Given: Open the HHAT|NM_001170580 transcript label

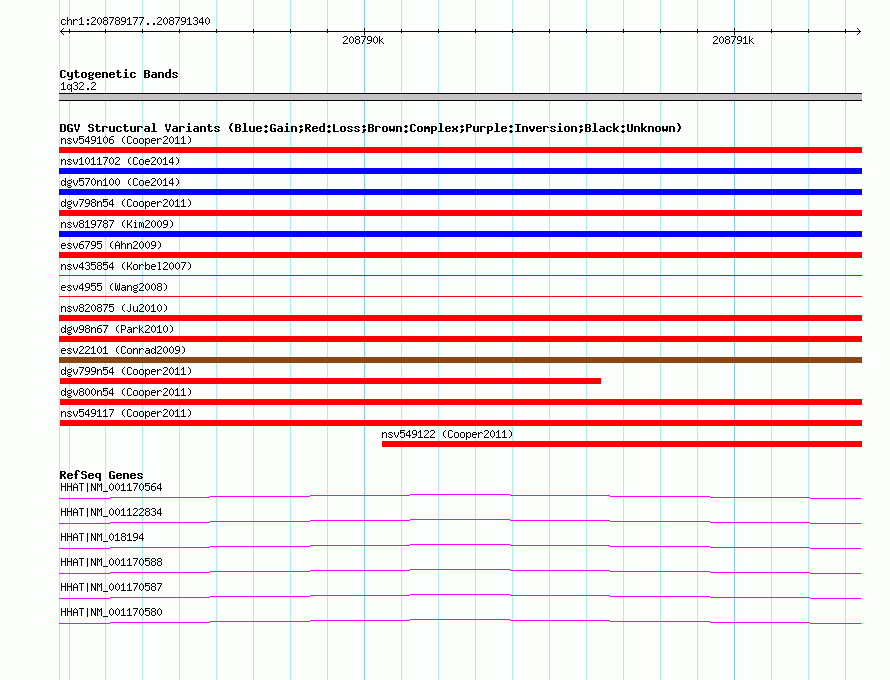Looking at the screenshot, I should coord(111,612).
